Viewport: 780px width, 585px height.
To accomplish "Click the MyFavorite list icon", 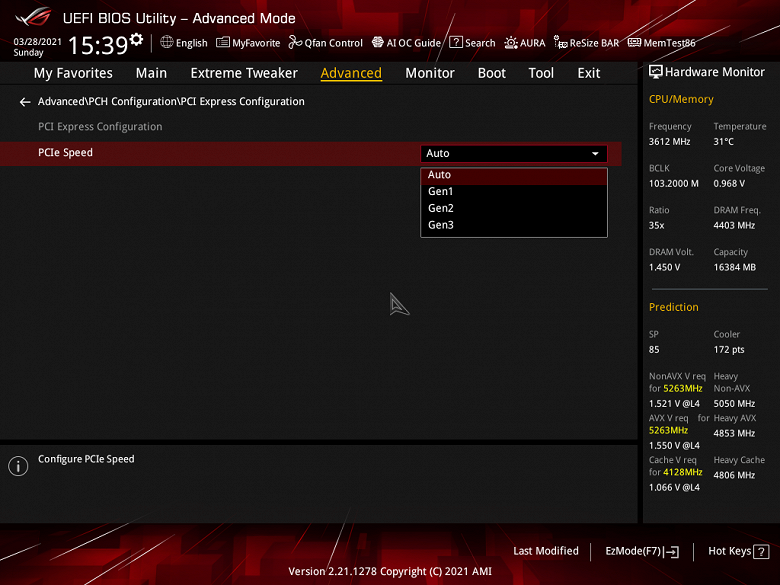I will click(x=223, y=42).
